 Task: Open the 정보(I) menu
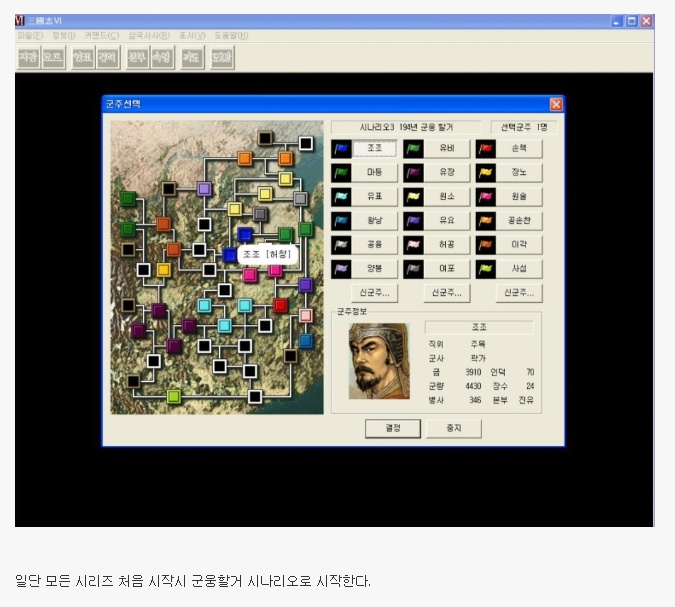tap(64, 35)
